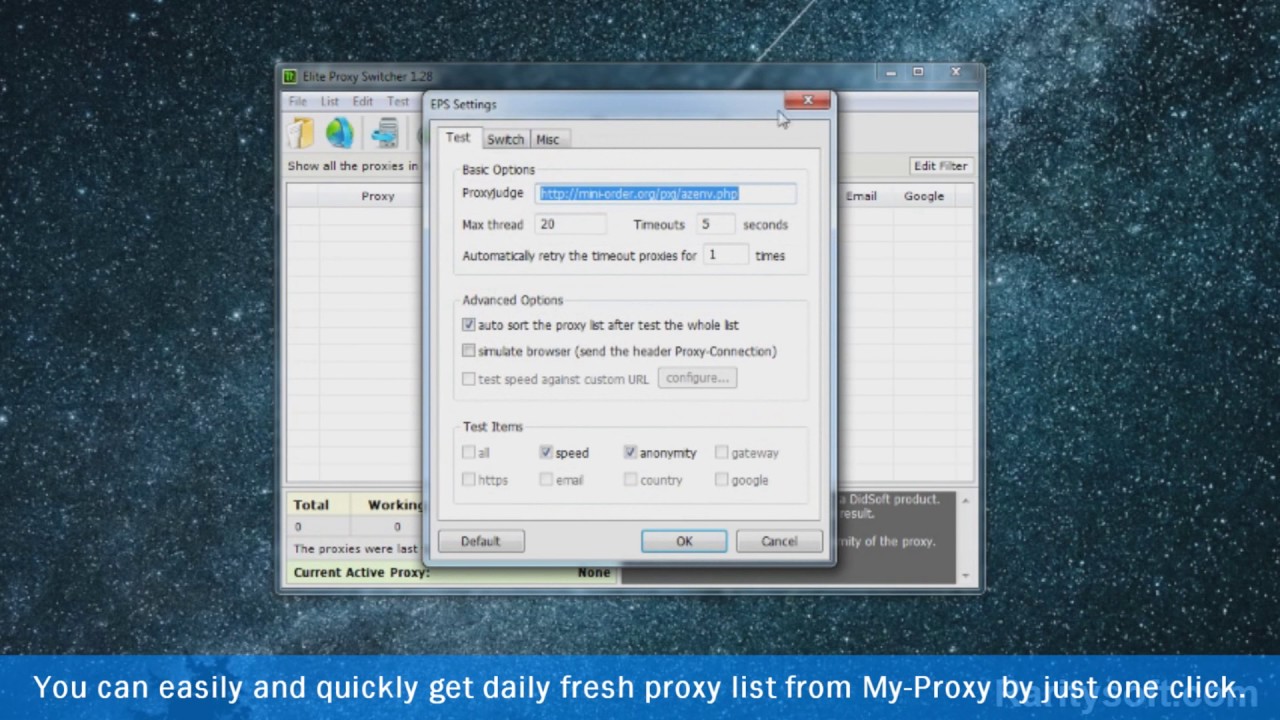This screenshot has height=720, width=1280.
Task: Click the info panel scrollbar up arrow
Action: pos(966,500)
